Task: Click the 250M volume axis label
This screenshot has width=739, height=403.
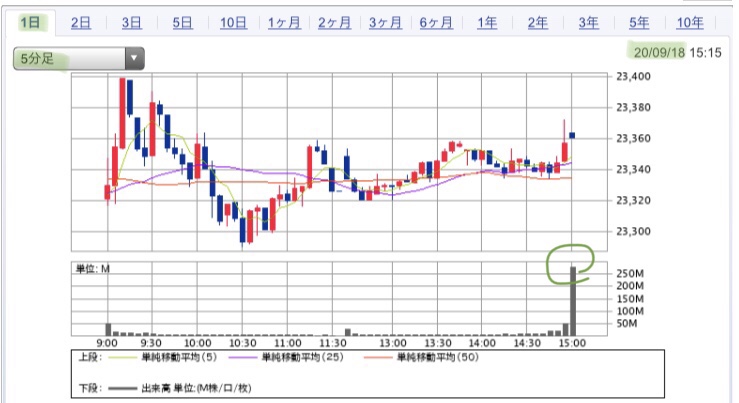Action: tap(630, 273)
